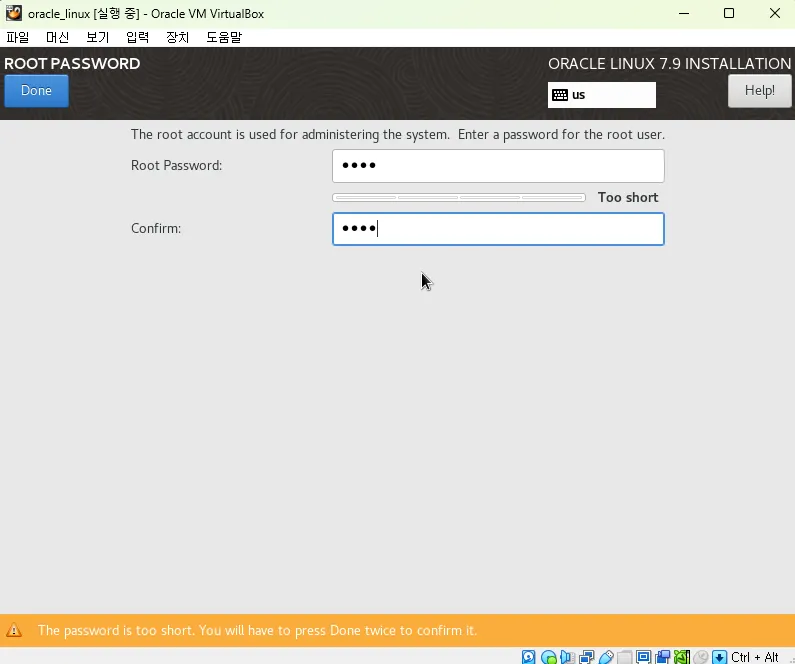Click the warning triangle icon in orange bar
Image resolution: width=795 pixels, height=664 pixels.
click(14, 630)
